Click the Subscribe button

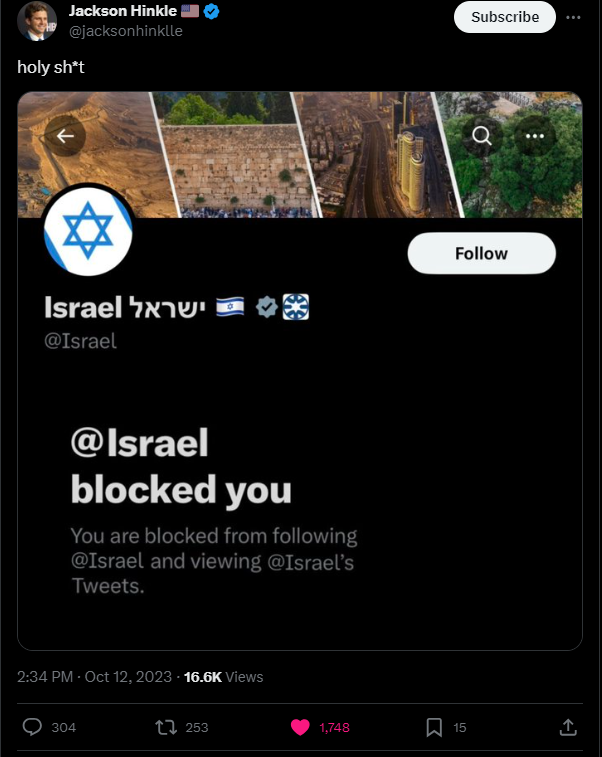pyautogui.click(x=504, y=17)
